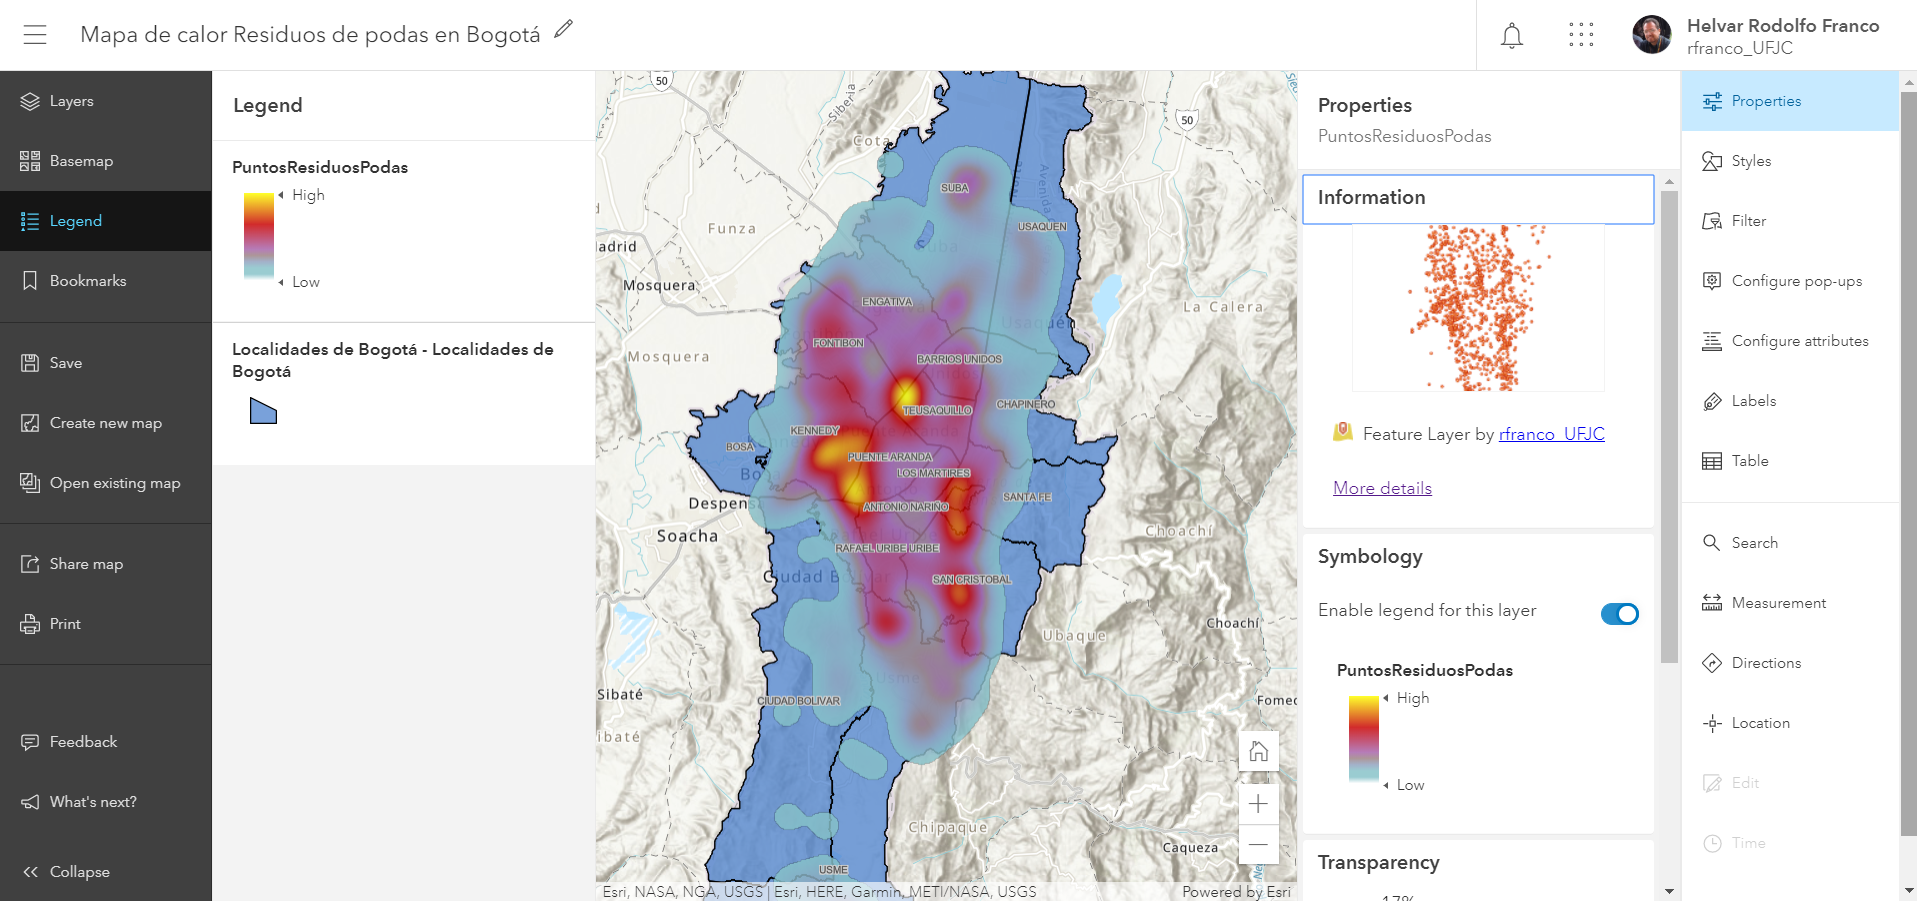
Task: Zoom in on the map
Action: coord(1258,804)
